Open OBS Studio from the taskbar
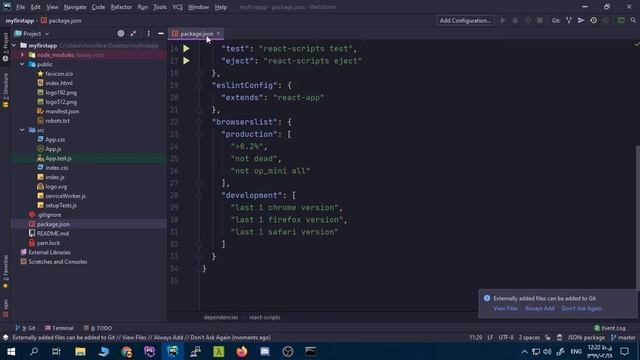 tap(288, 351)
